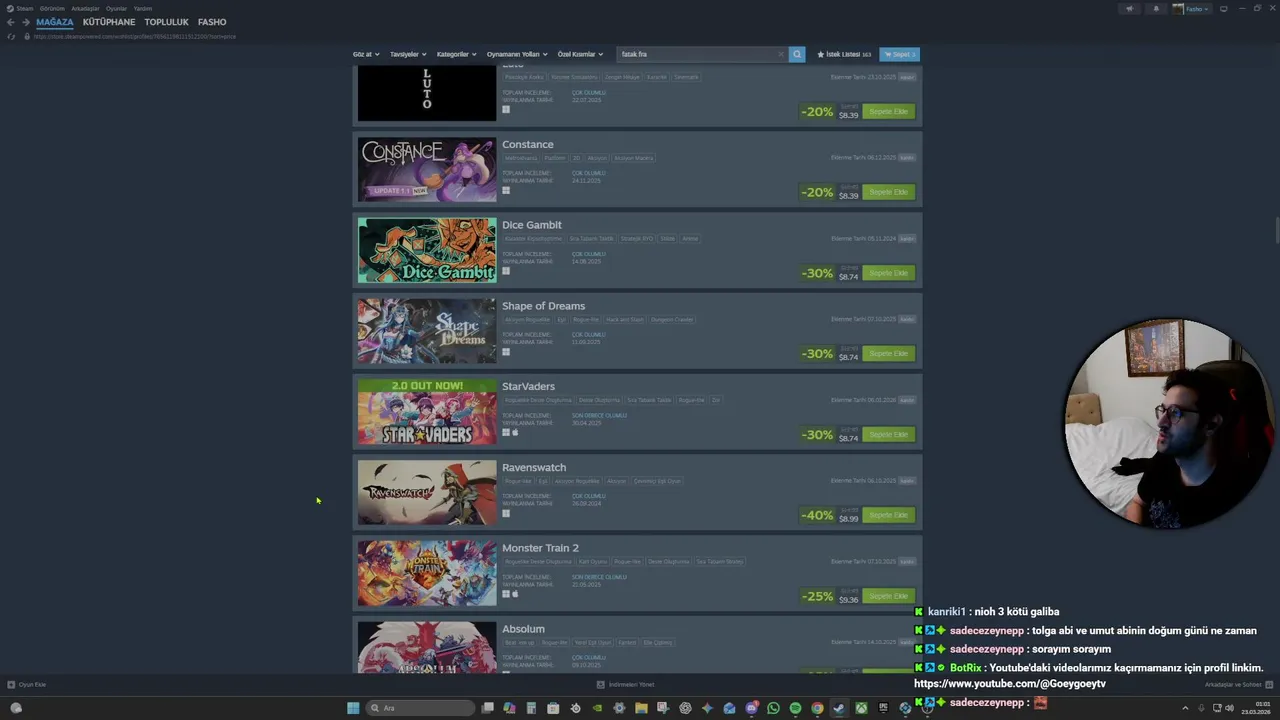This screenshot has height=720, width=1280.
Task: Open the Oyunlar menu
Action: coord(116,8)
